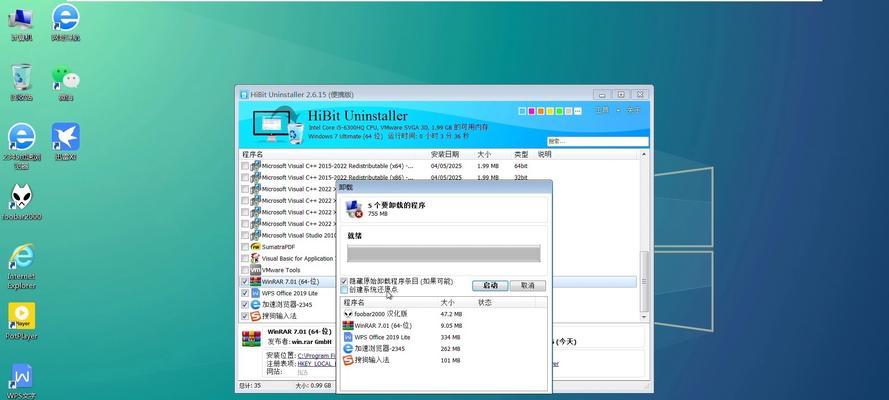Click 启动 button to start uninstall
The image size is (889, 400).
pos(490,286)
